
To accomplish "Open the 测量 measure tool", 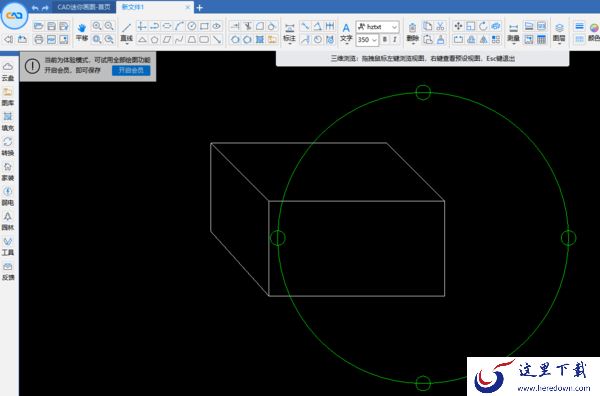I will pyautogui.click(x=513, y=32).
